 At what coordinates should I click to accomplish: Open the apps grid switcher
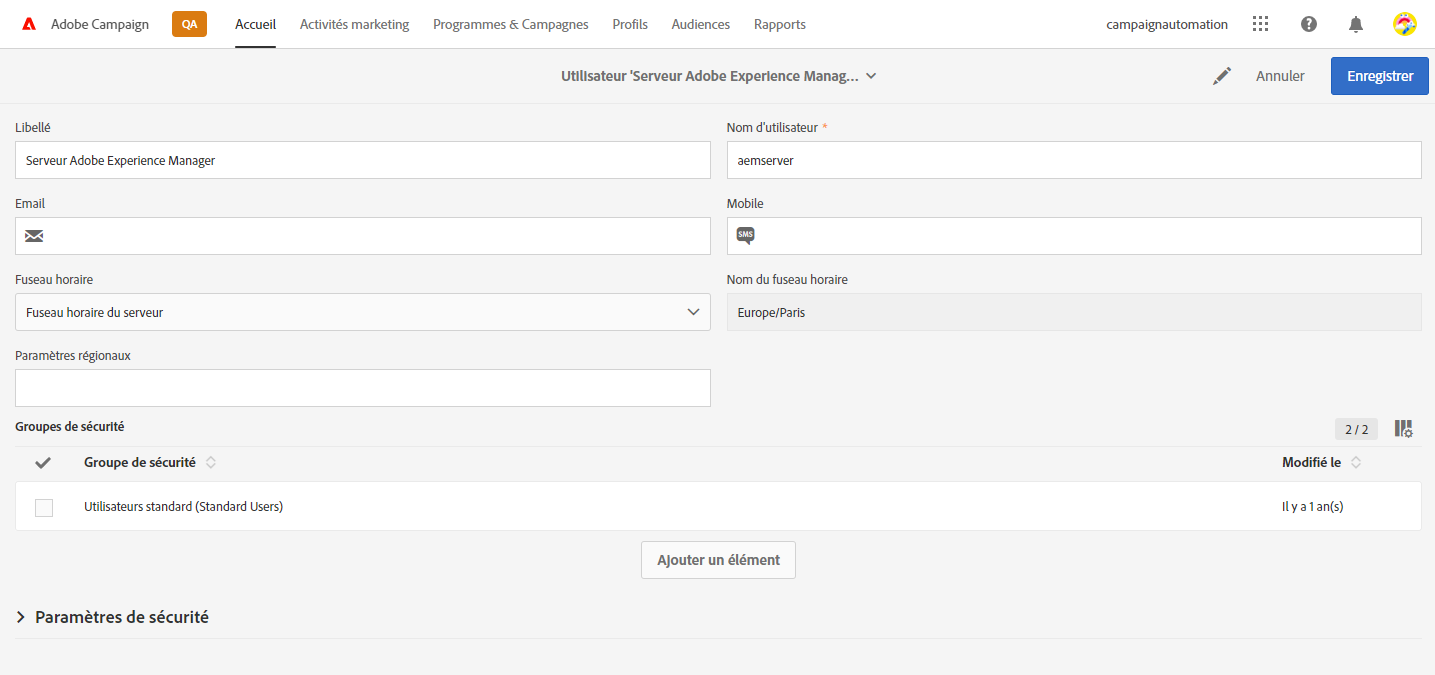1260,24
